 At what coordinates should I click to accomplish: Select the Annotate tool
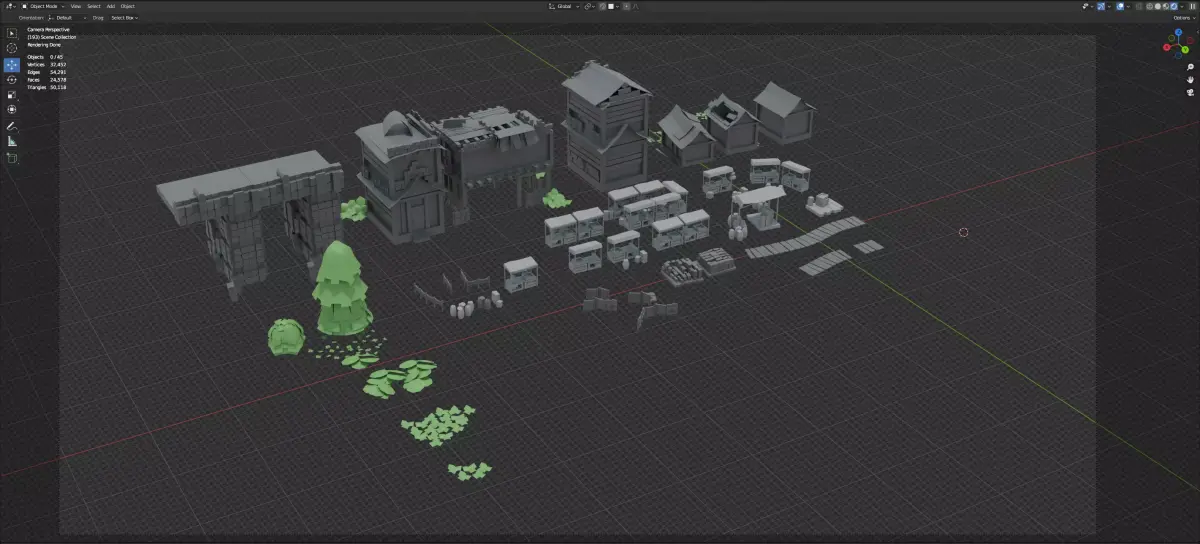click(x=12, y=126)
